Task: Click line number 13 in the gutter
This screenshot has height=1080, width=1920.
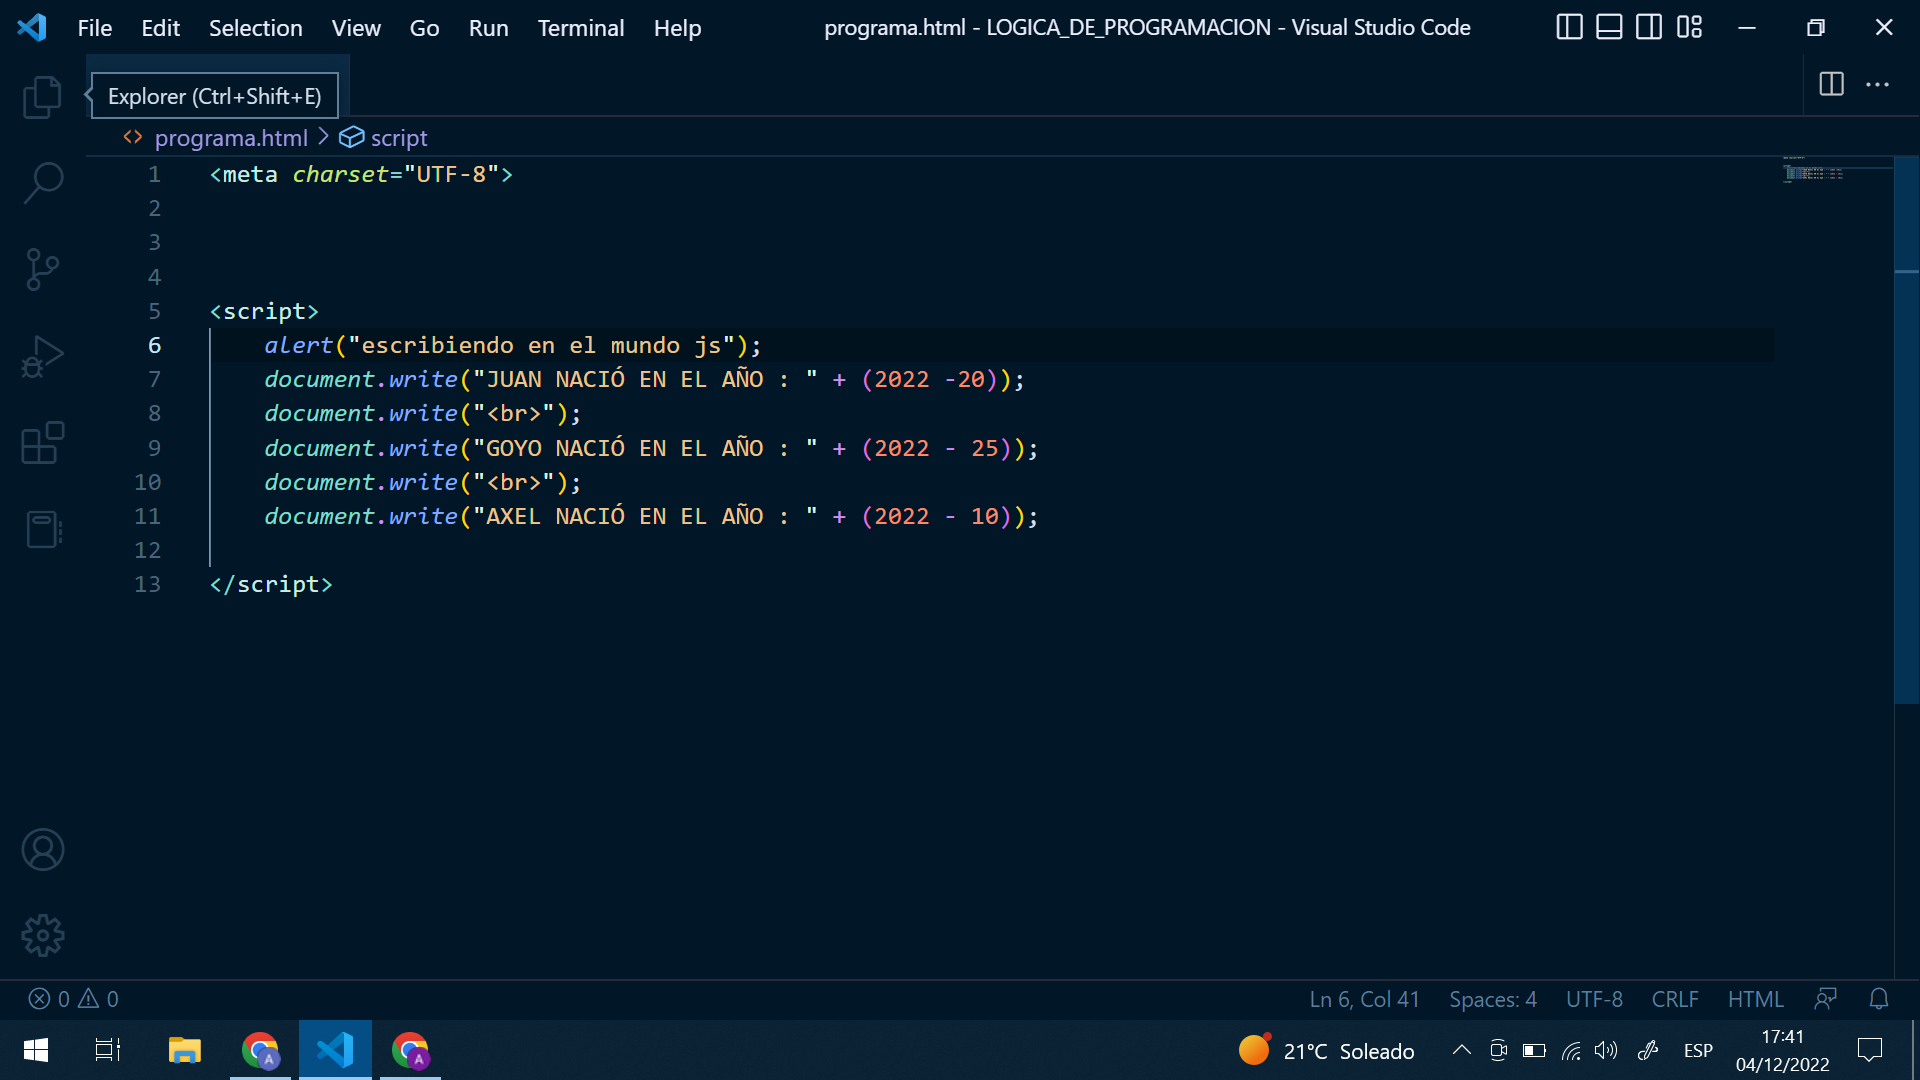Action: tap(147, 584)
